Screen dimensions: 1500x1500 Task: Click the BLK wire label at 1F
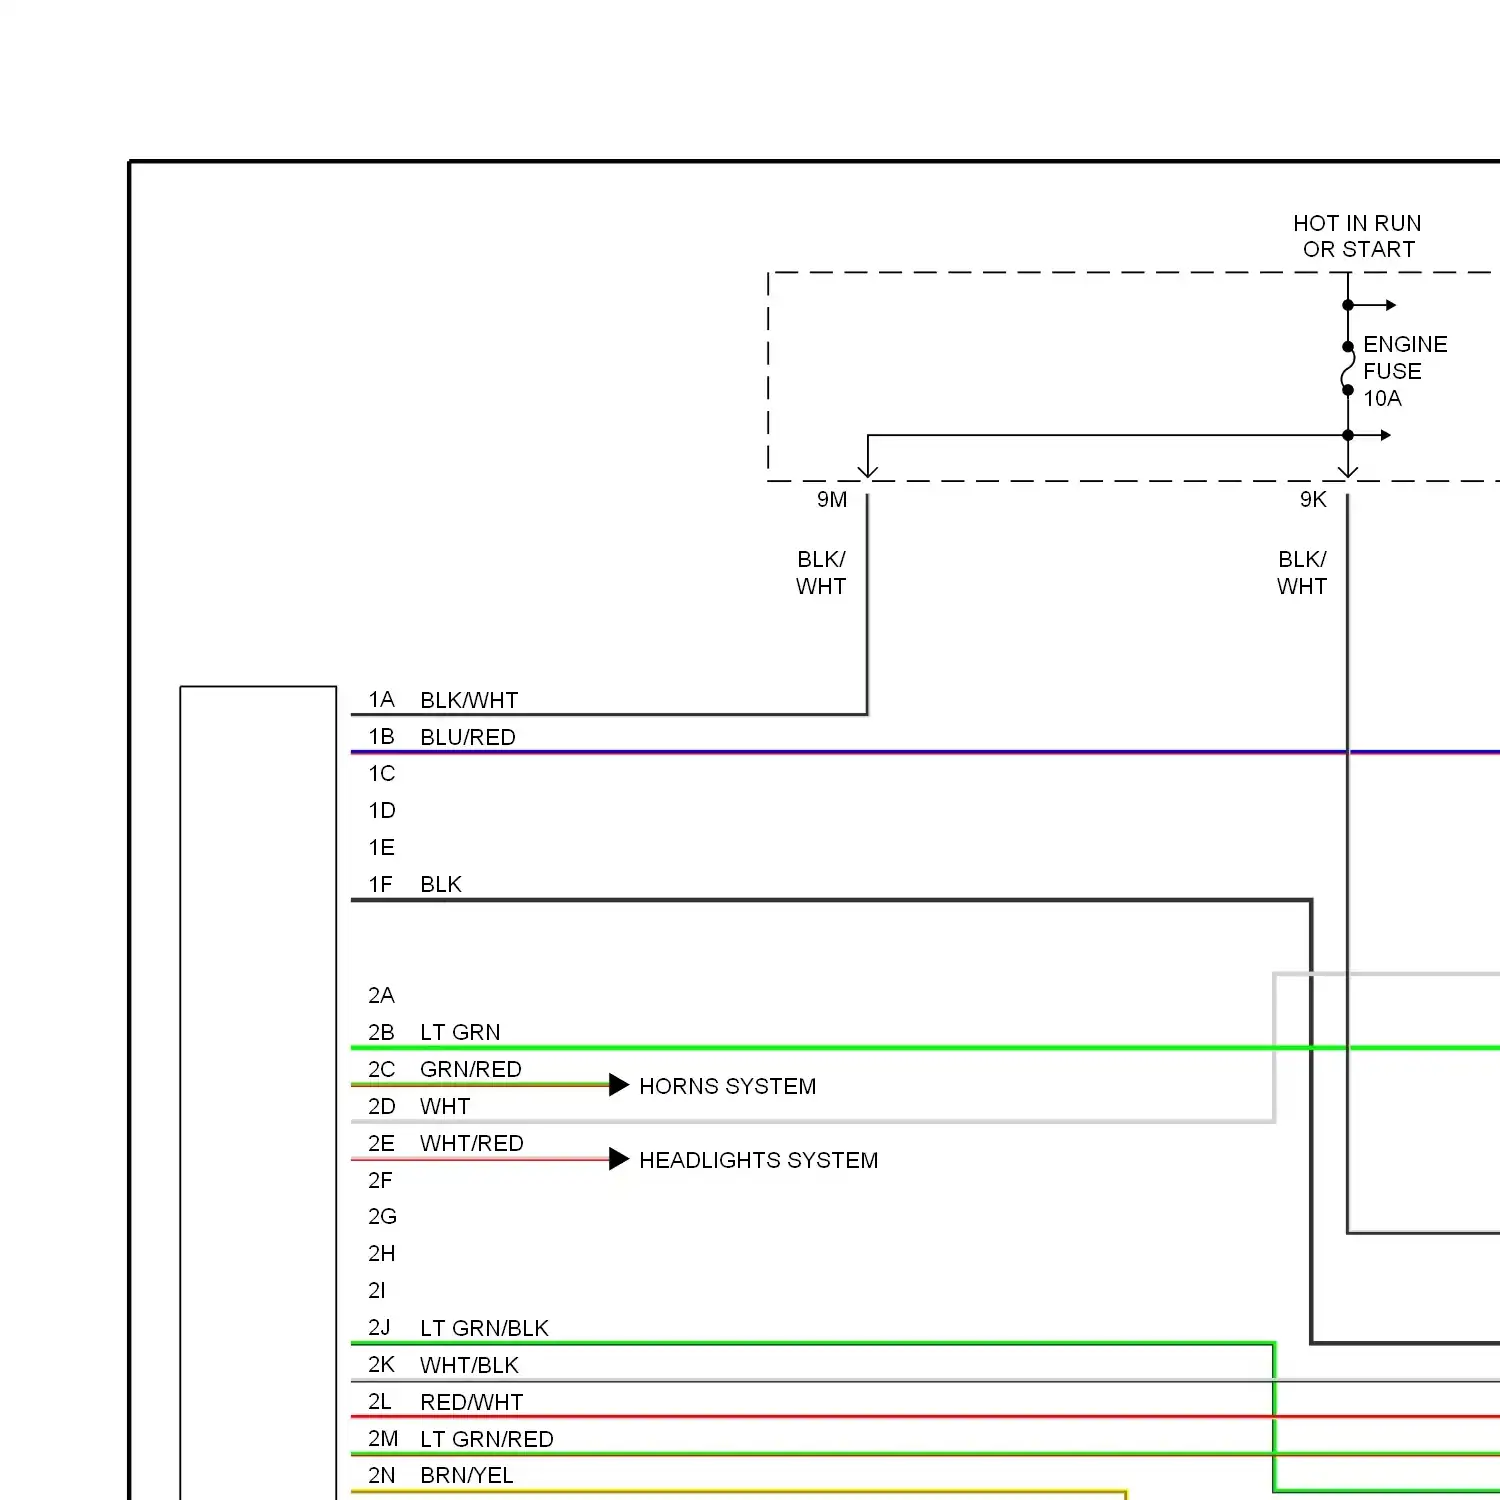(441, 885)
